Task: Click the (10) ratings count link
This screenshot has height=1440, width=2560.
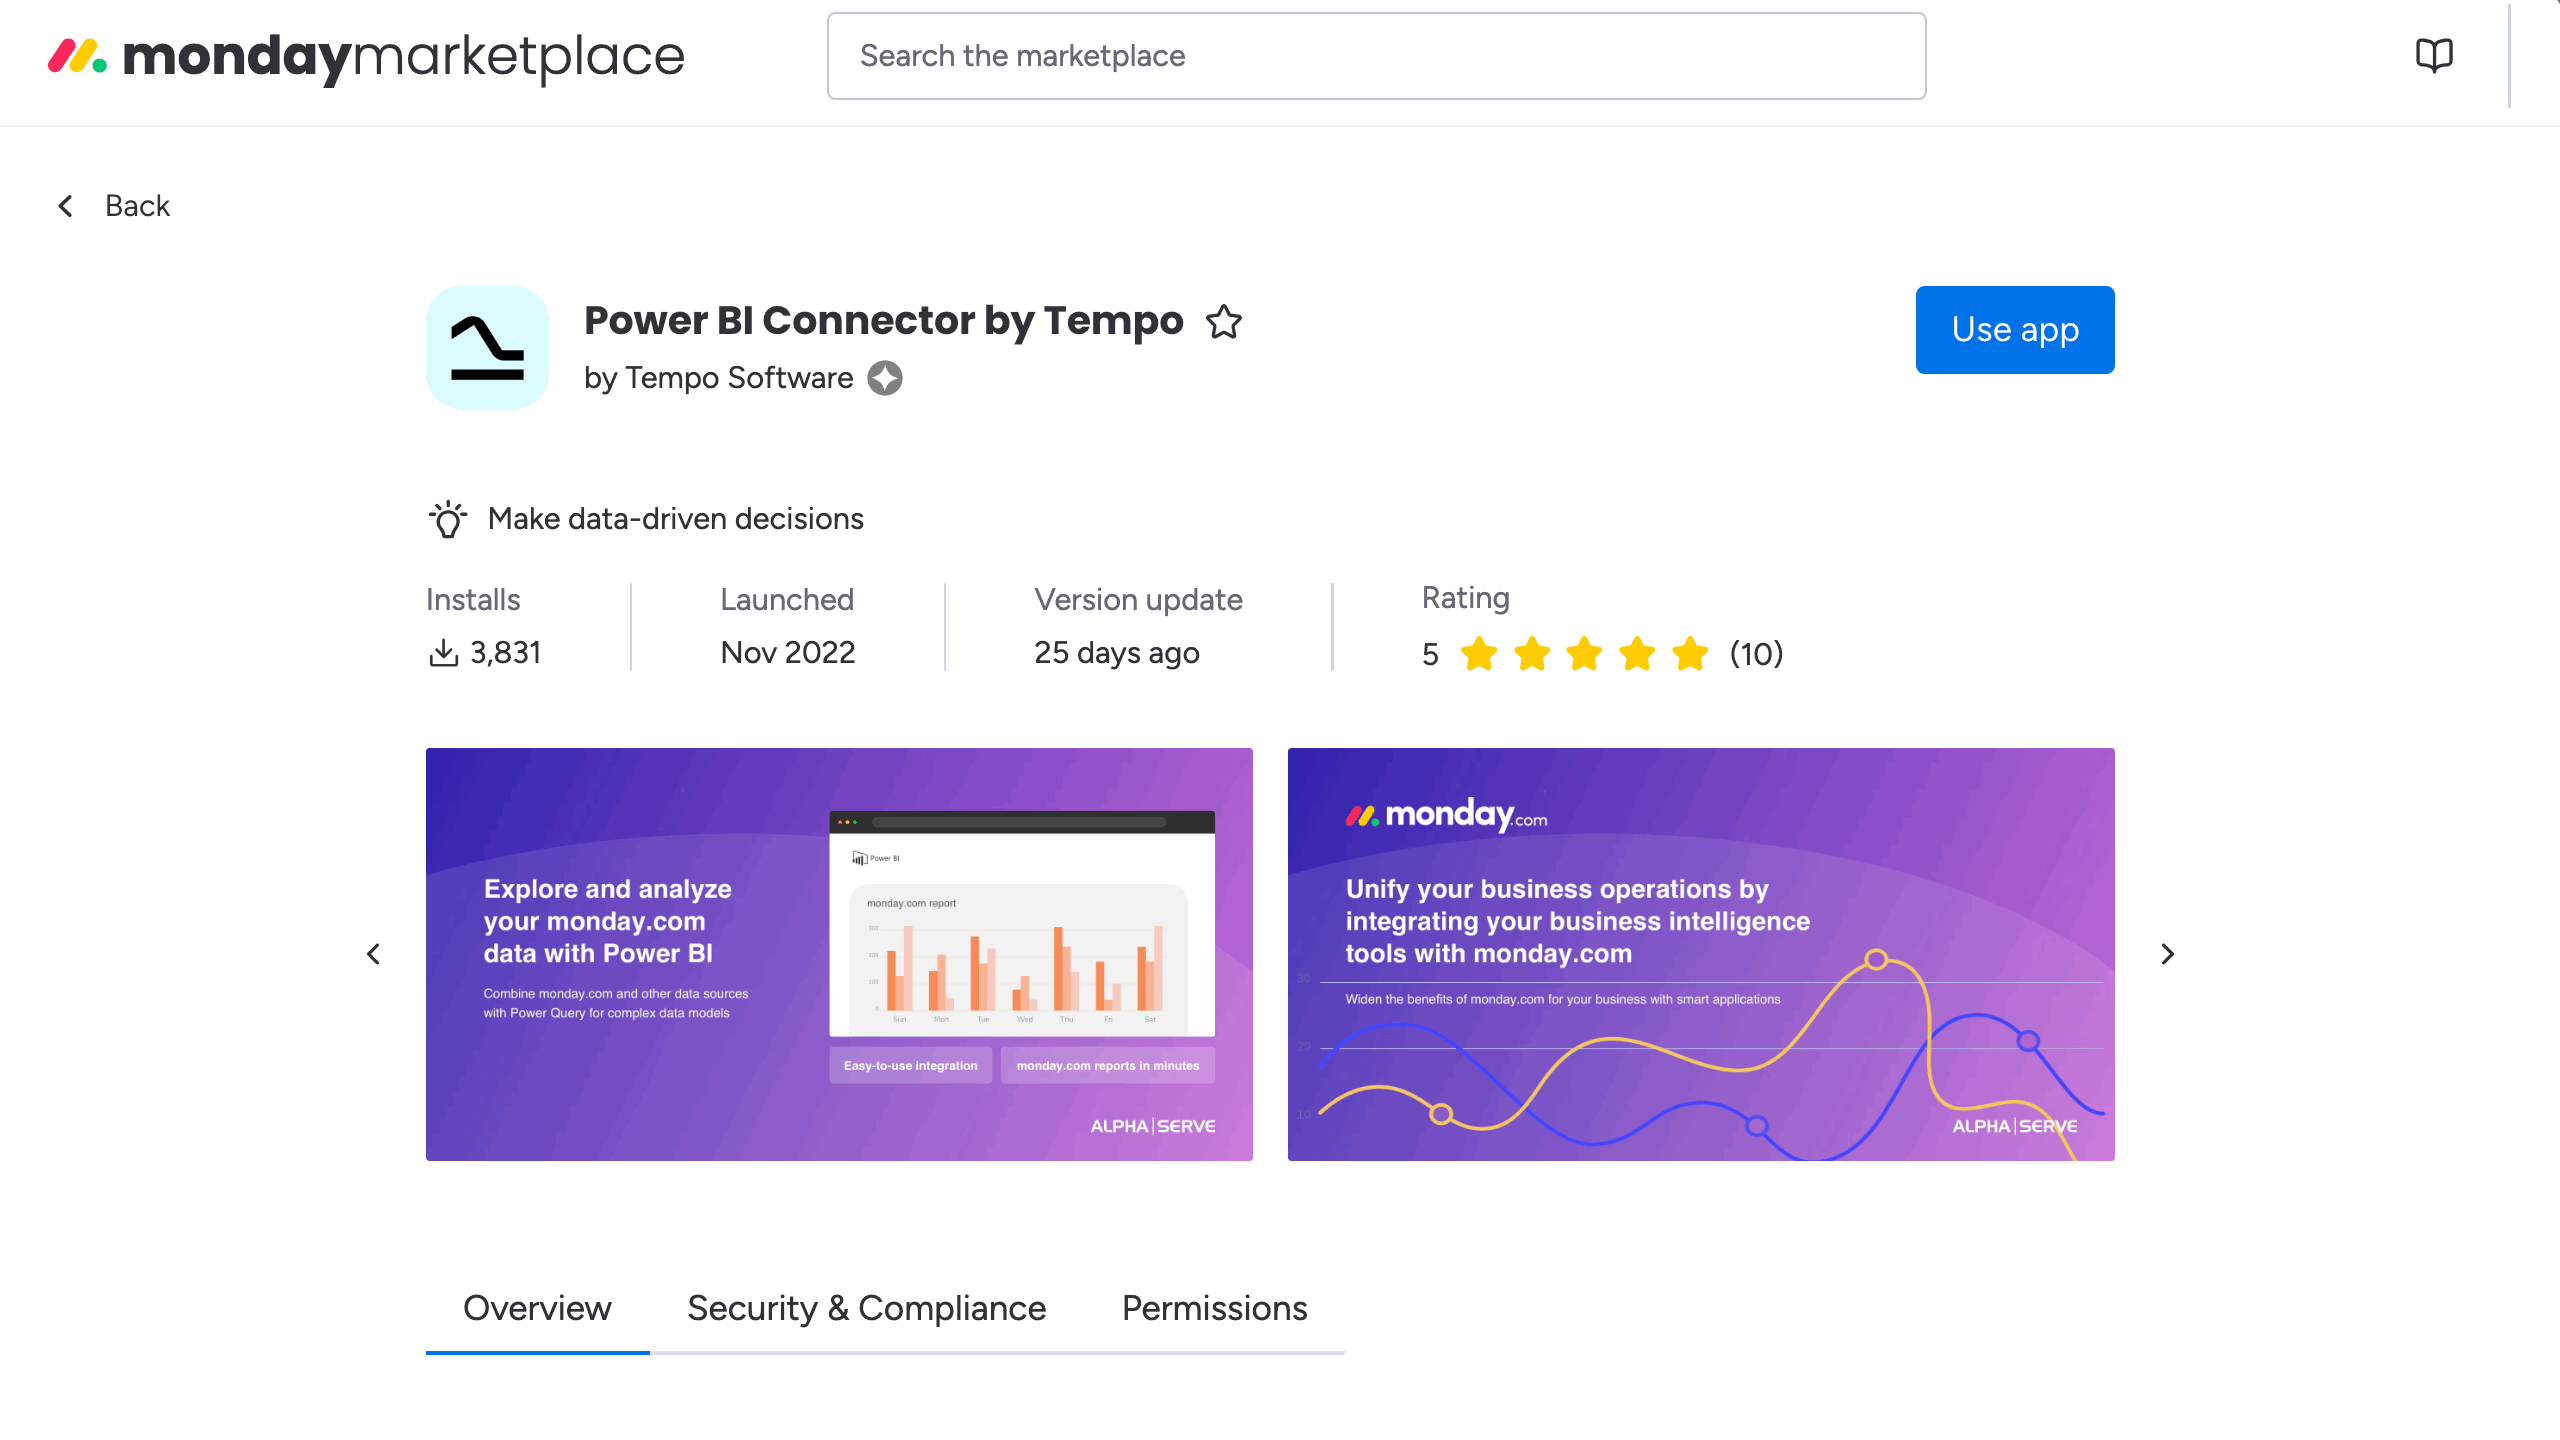Action: tap(1756, 654)
